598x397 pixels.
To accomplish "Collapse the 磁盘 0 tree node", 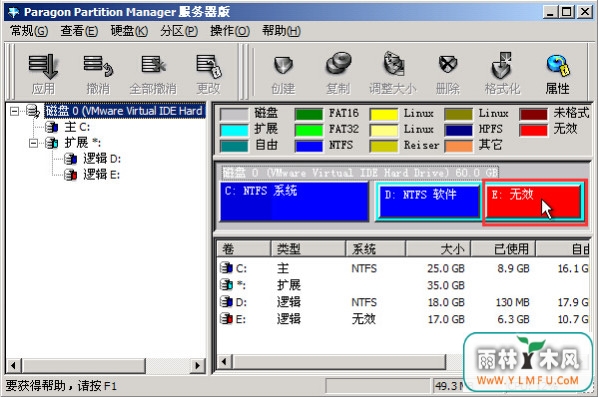I will pos(14,111).
